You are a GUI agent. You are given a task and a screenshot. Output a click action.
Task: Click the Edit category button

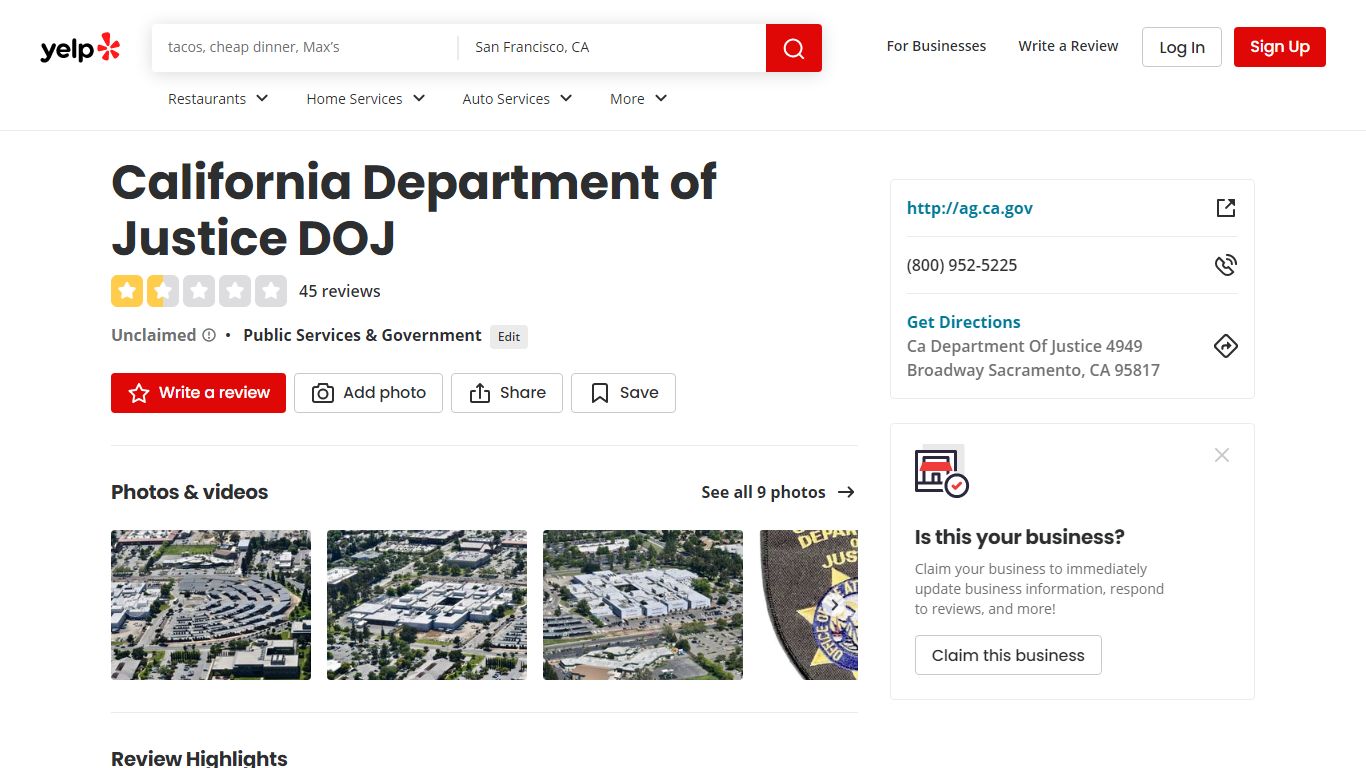click(509, 337)
